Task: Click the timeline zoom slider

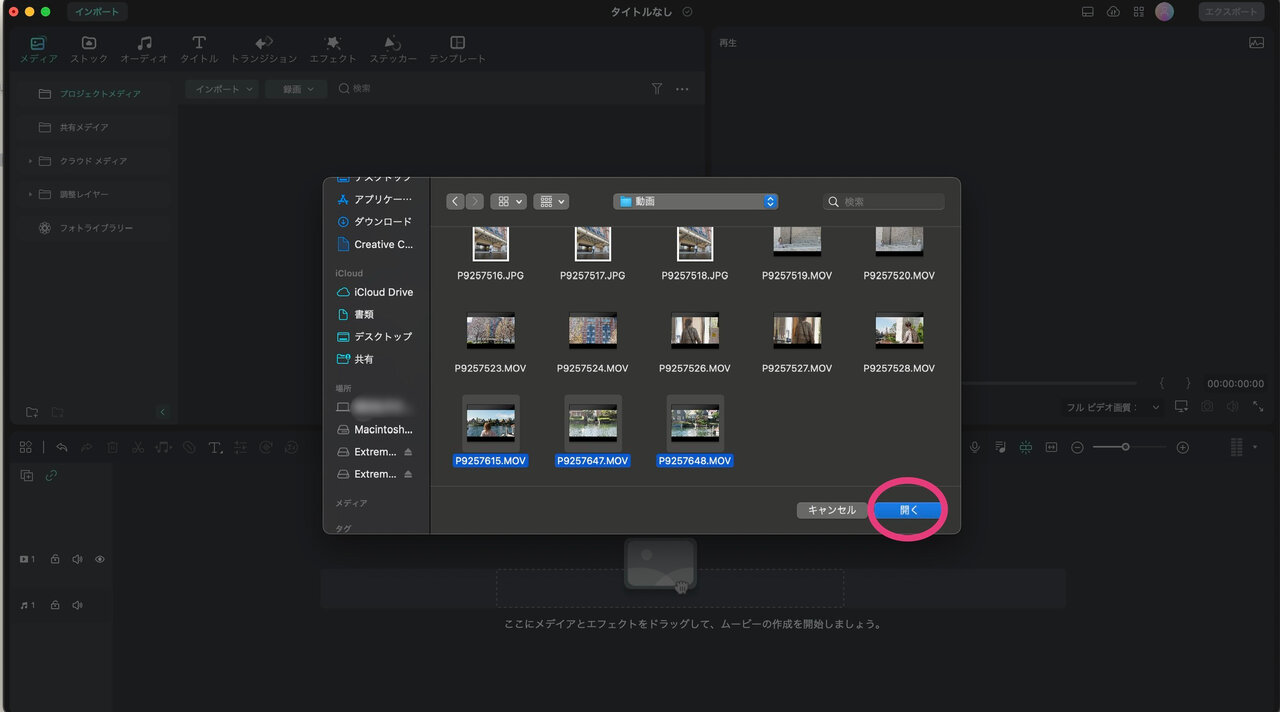Action: [1129, 448]
